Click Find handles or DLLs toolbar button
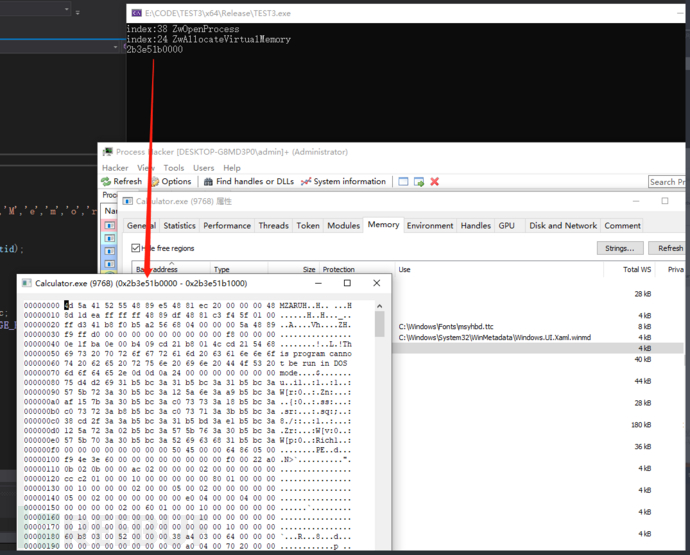Screen dimensions: 690x555 tap(249, 181)
